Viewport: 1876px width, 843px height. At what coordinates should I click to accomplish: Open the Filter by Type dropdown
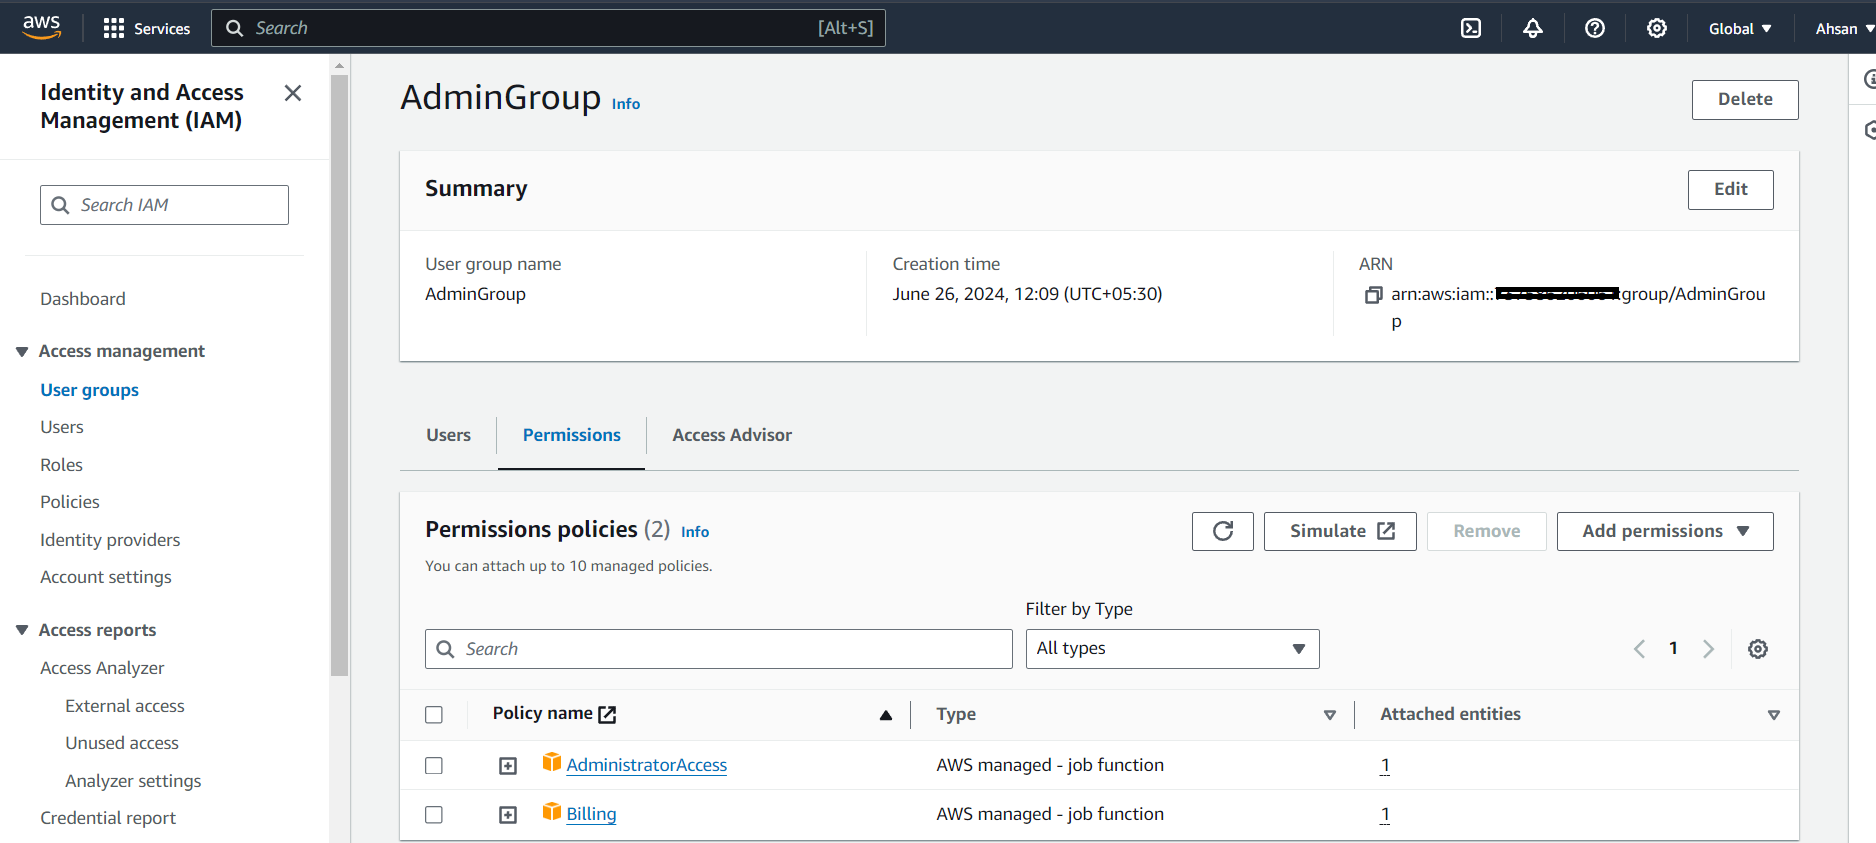coord(1172,649)
